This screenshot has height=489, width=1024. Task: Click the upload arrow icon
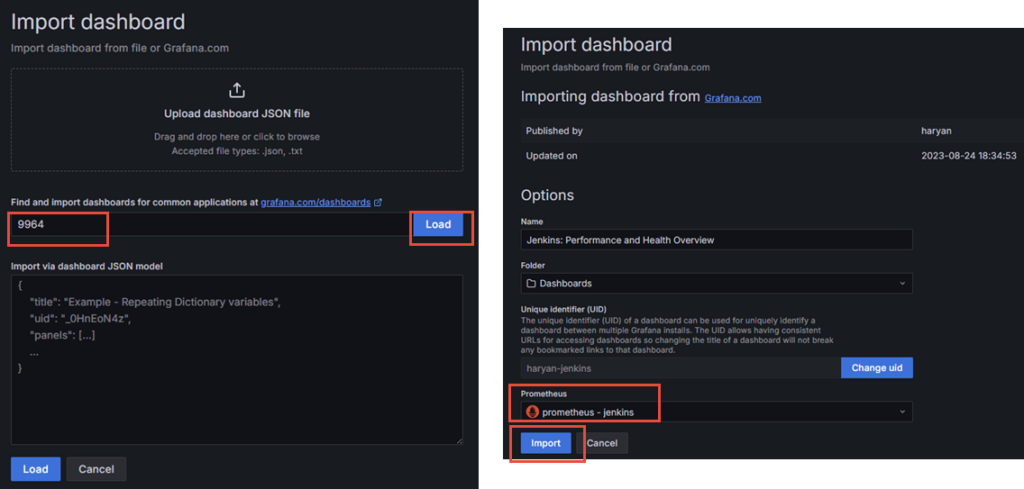(237, 90)
